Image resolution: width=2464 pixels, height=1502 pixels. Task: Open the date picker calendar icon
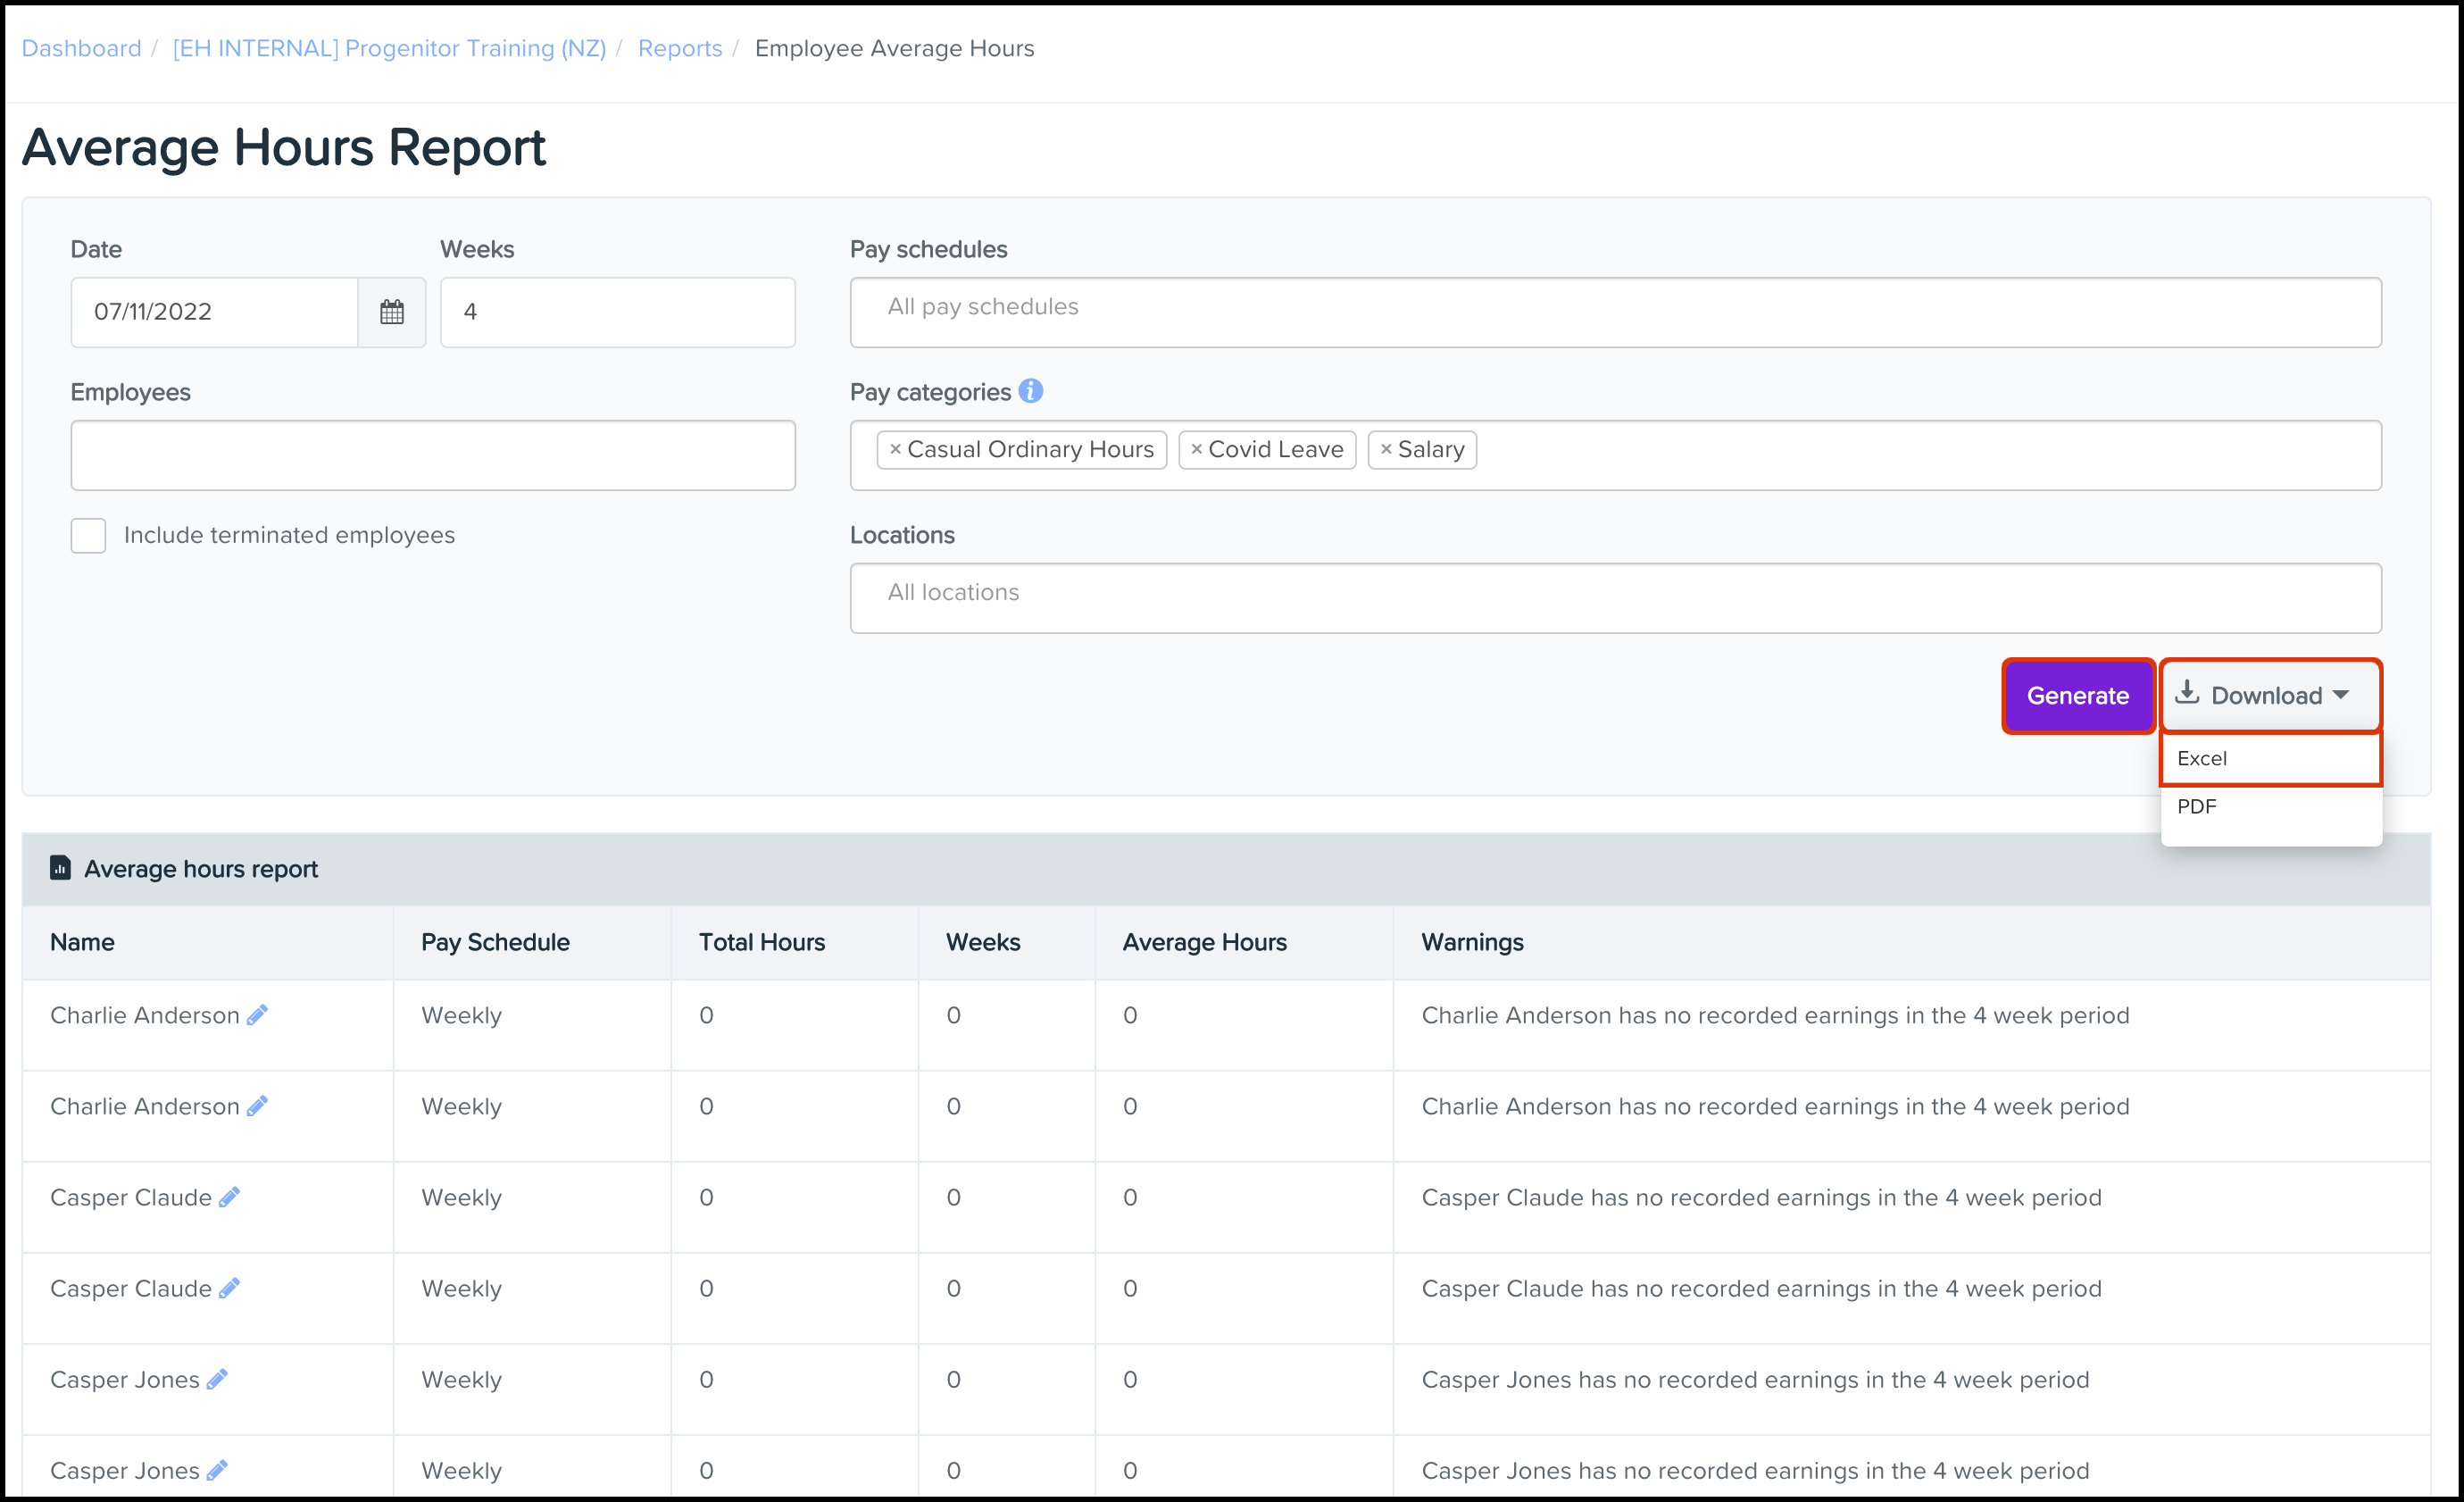391,312
